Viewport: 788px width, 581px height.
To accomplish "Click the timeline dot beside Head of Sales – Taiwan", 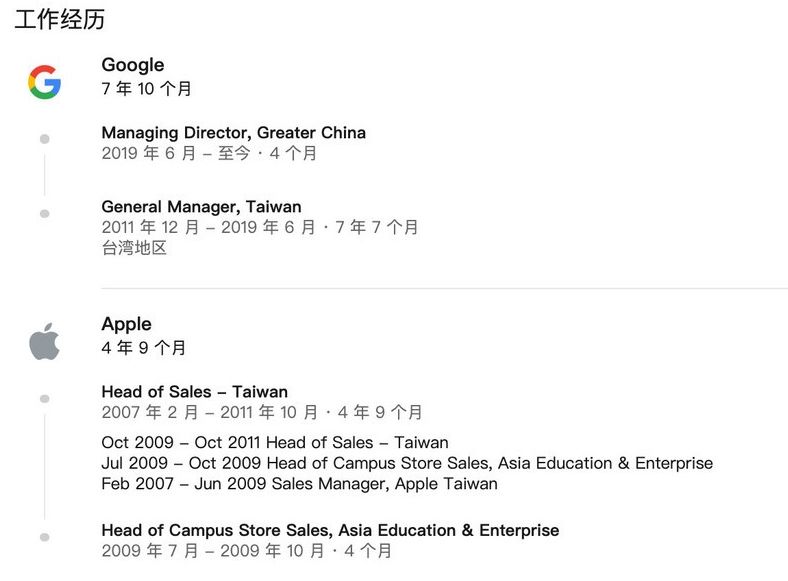I will coord(44,399).
